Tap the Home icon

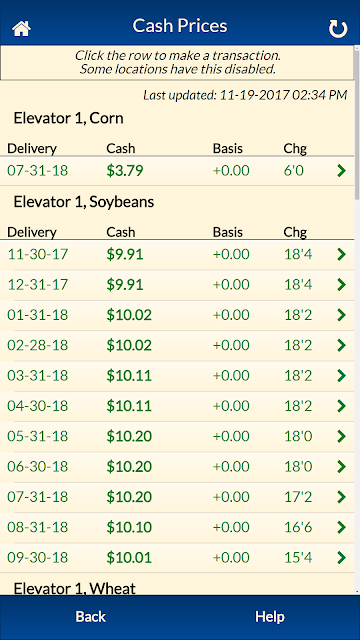coord(21,29)
